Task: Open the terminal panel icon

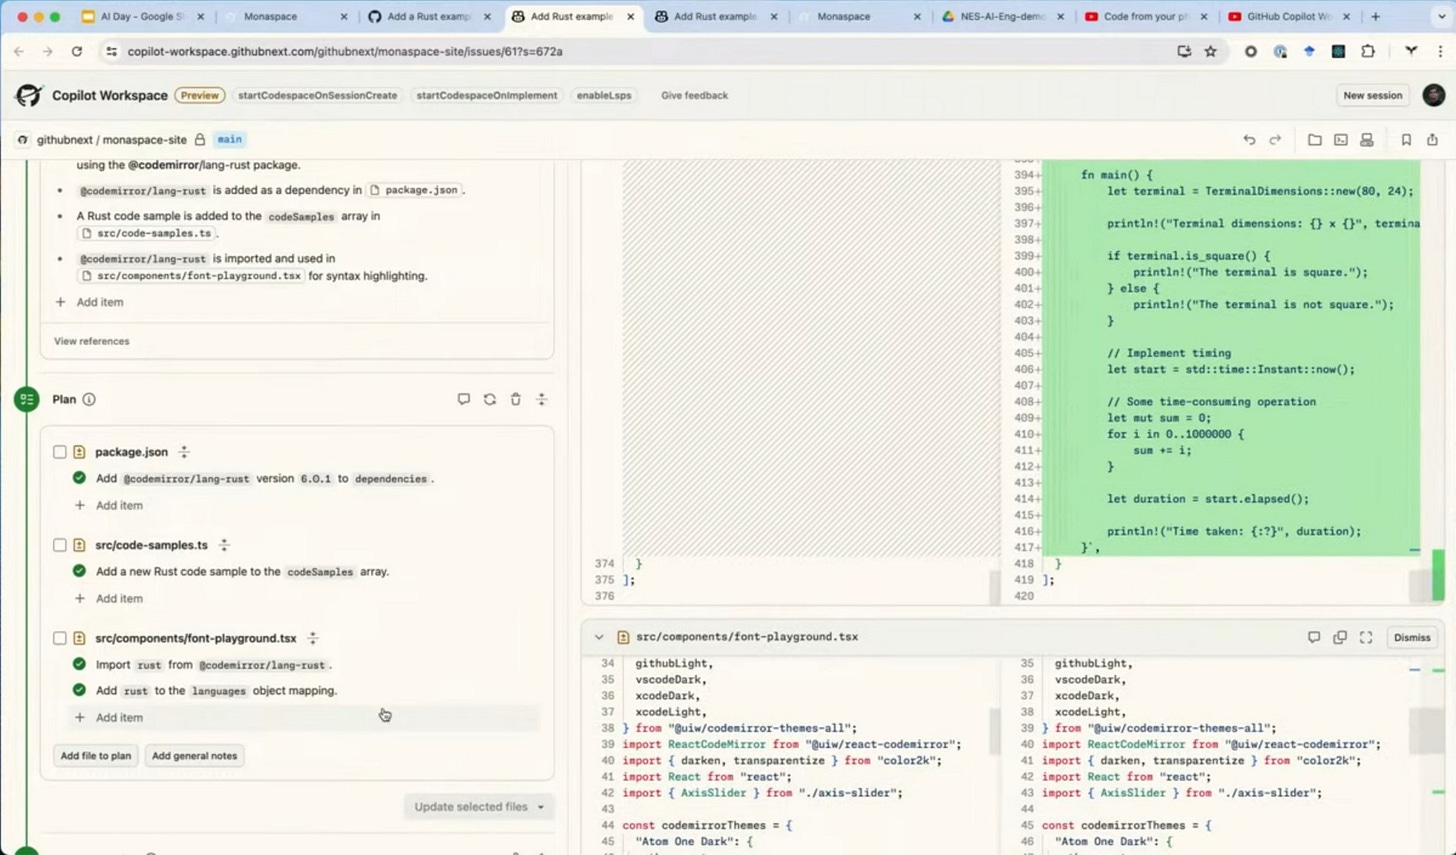Action: (1341, 140)
